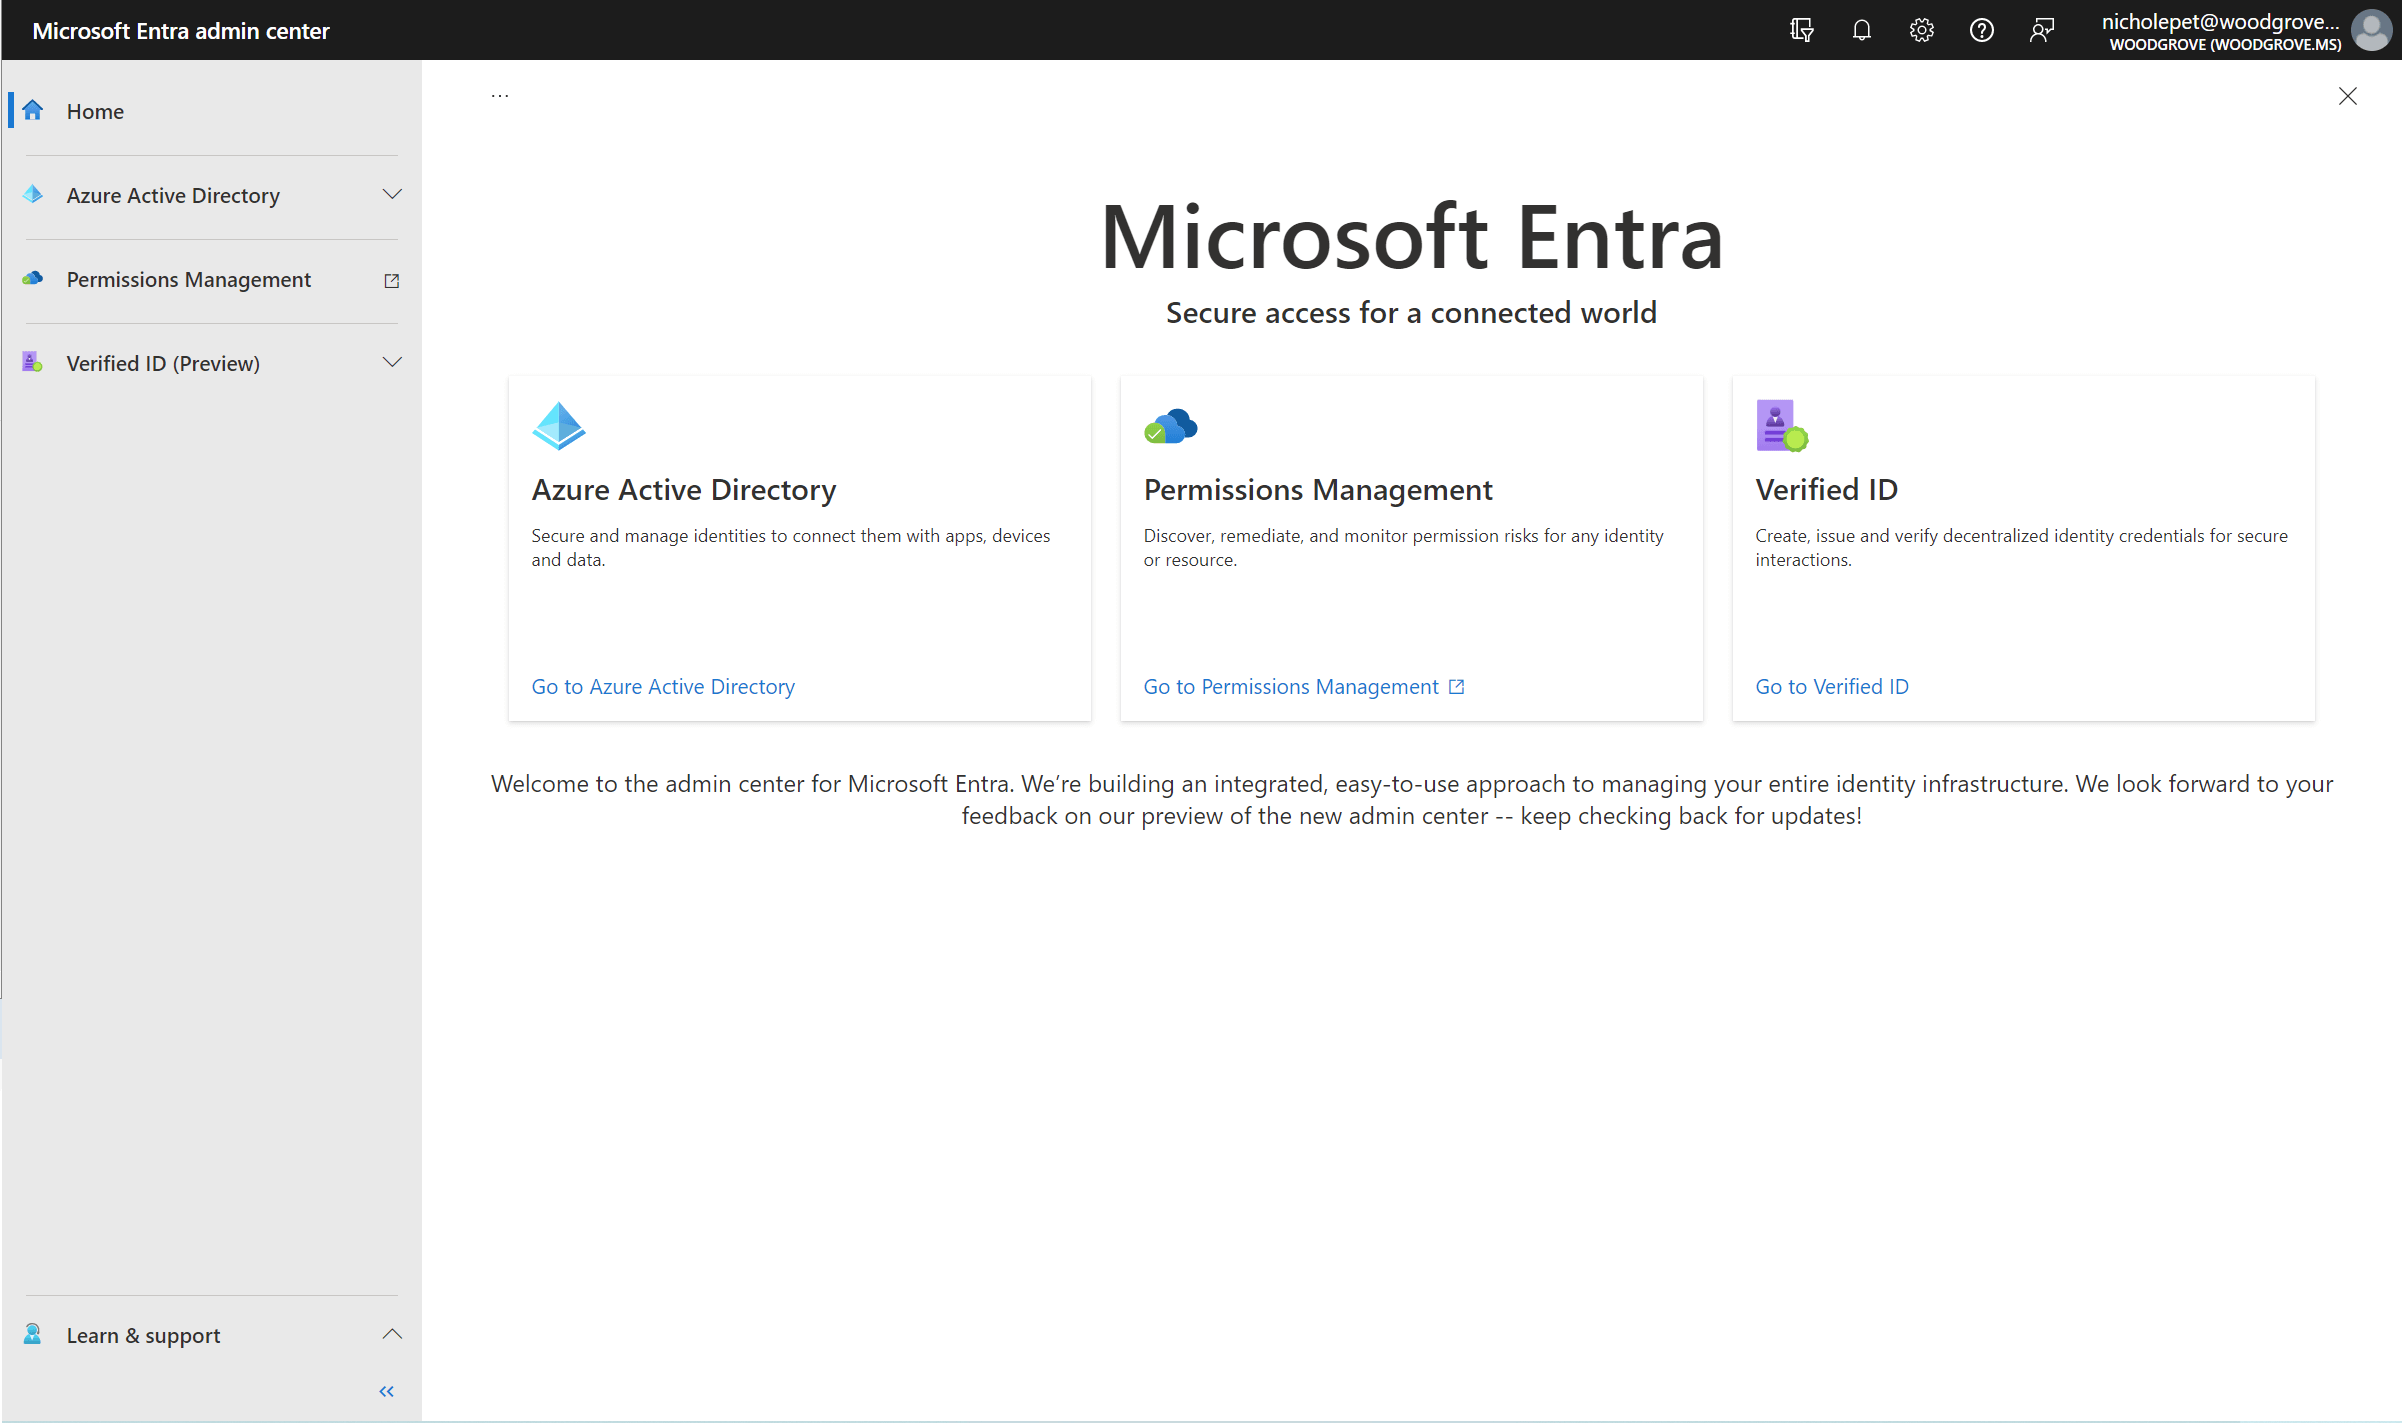2402x1423 pixels.
Task: Click the Permissions Management cloud icon on card
Action: [1170, 426]
